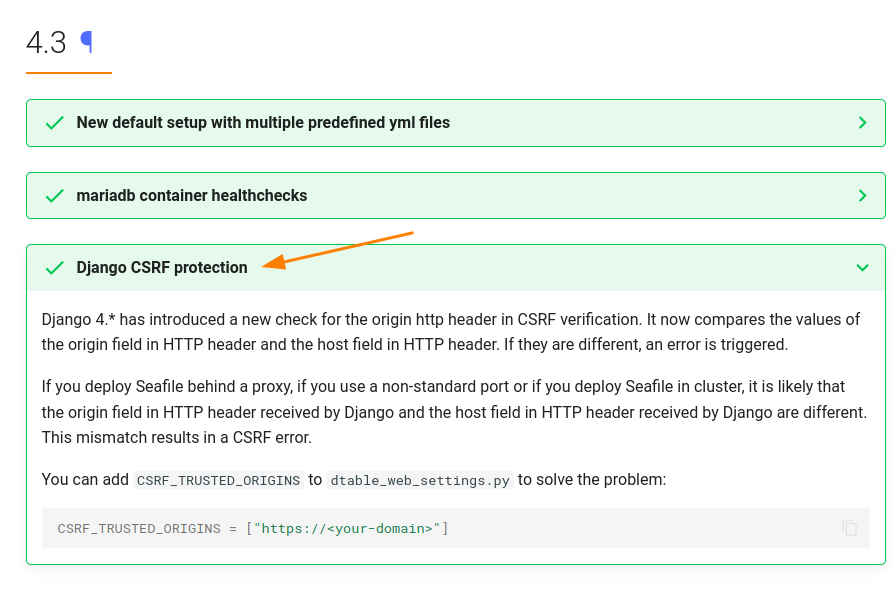Toggle the "mariadb container healthchecks" title bar
Viewport: 895px width, 600px height.
pyautogui.click(x=192, y=196)
